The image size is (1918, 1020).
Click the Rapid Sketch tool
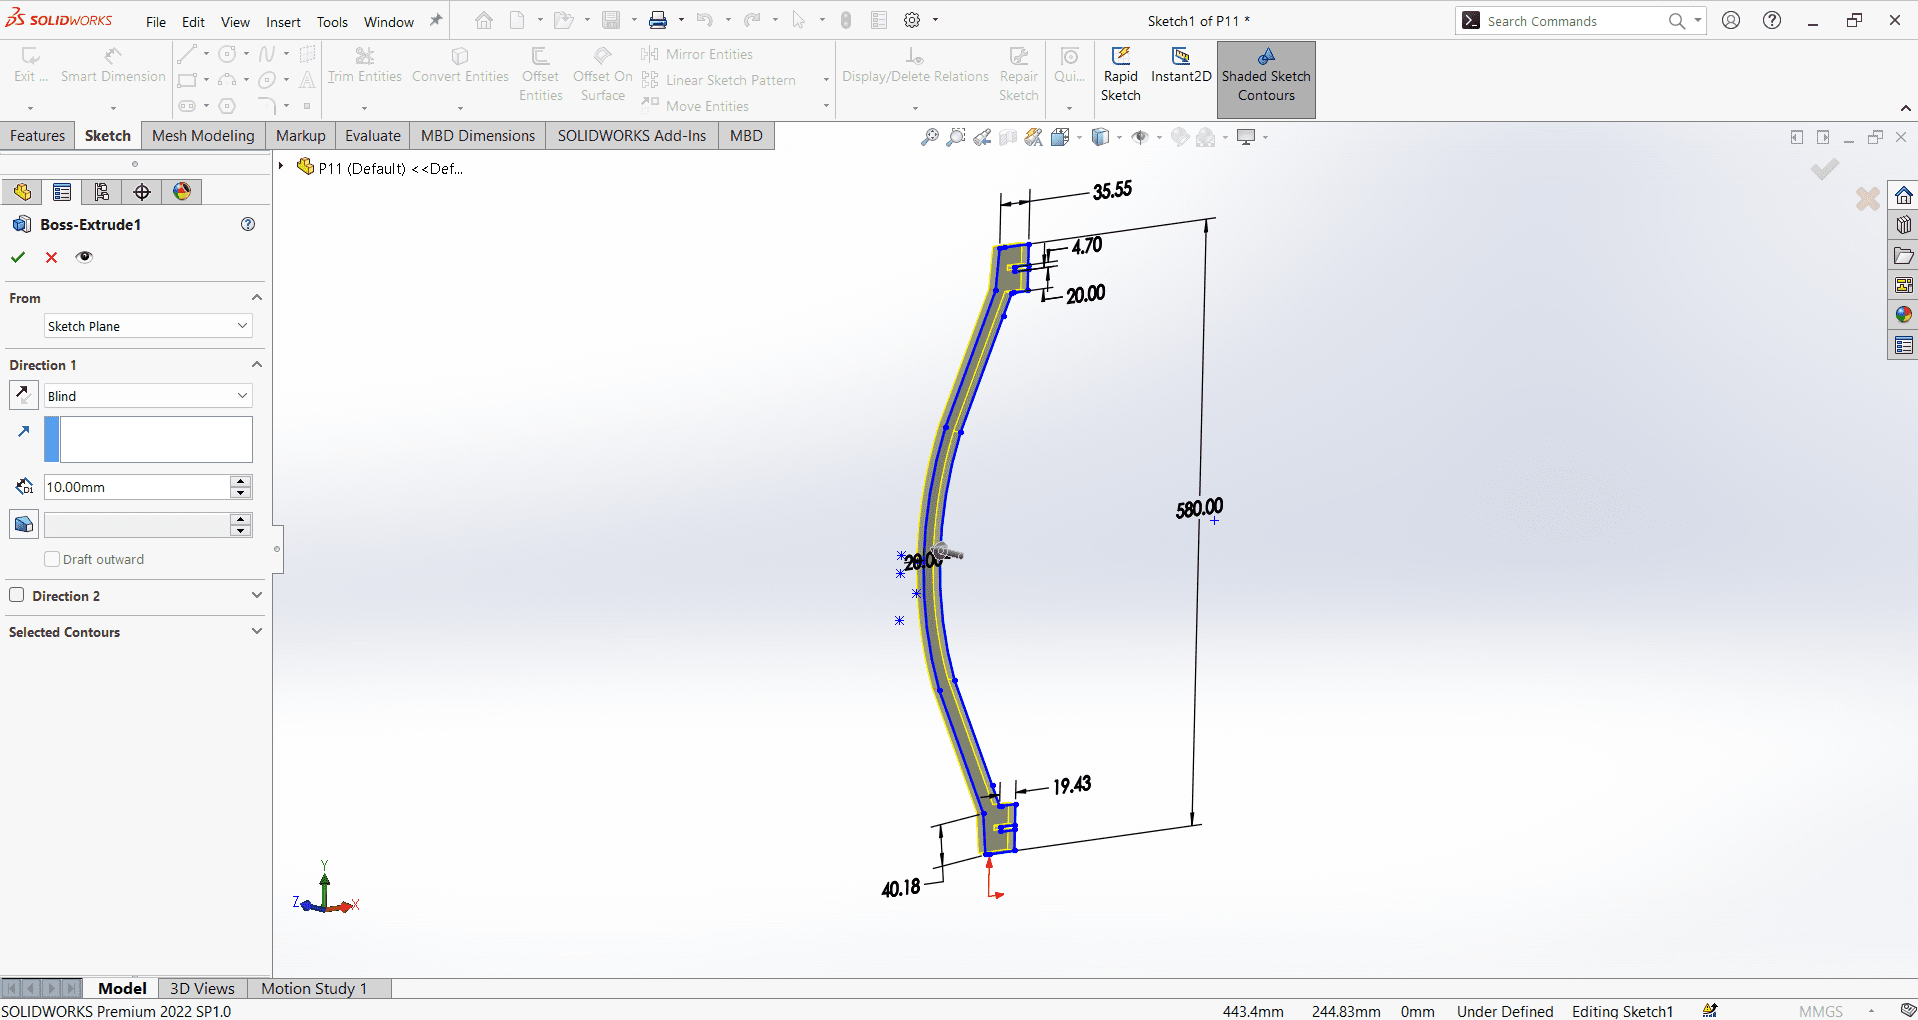pyautogui.click(x=1120, y=75)
